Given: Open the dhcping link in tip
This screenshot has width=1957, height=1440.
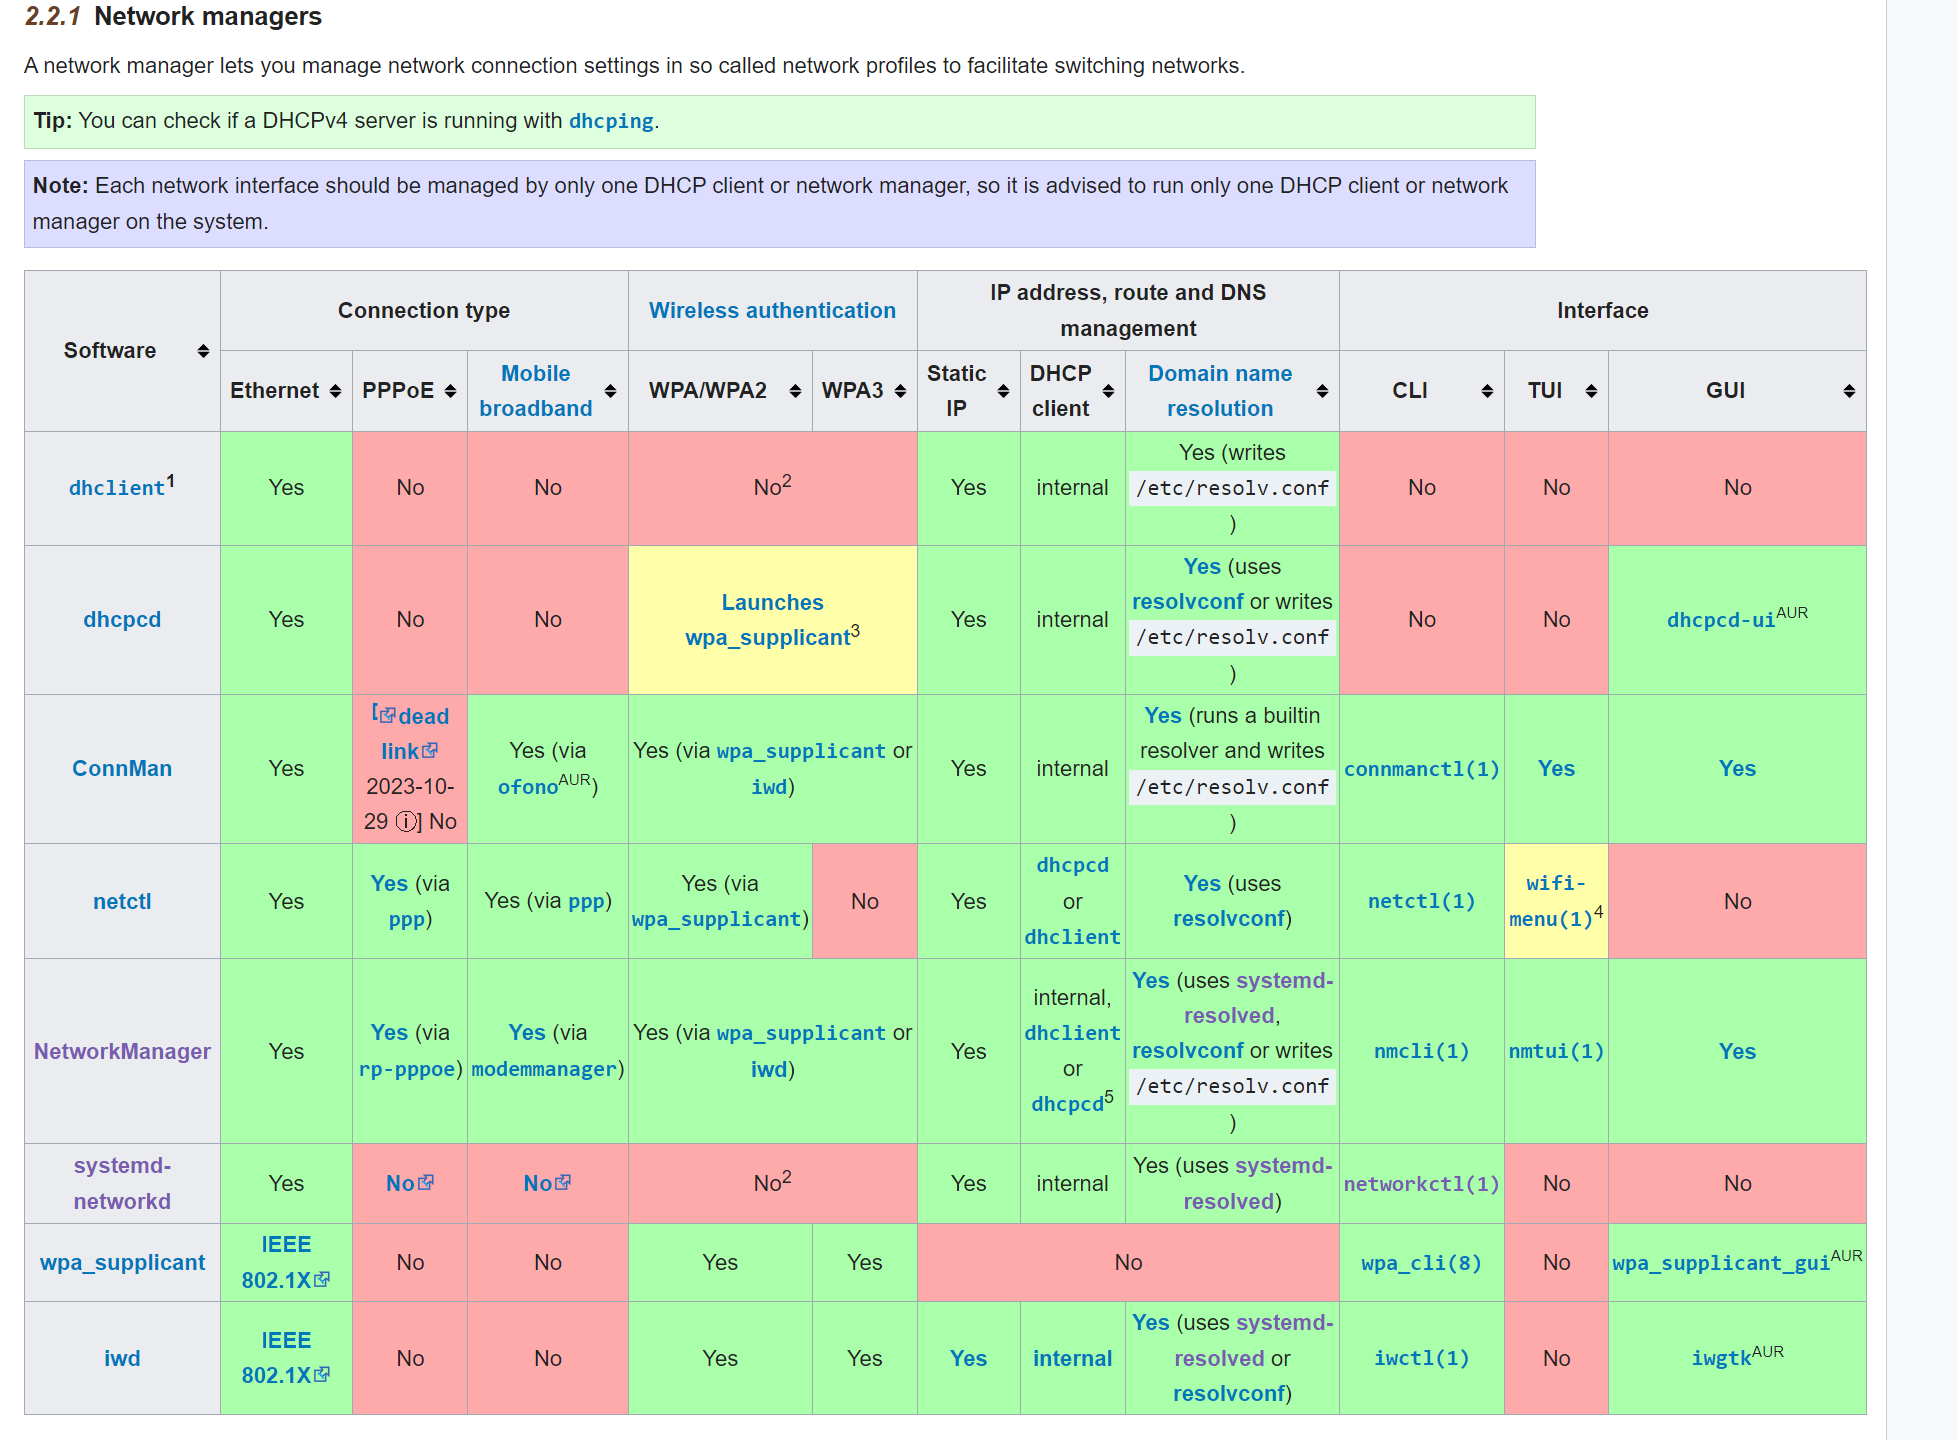Looking at the screenshot, I should (x=610, y=121).
